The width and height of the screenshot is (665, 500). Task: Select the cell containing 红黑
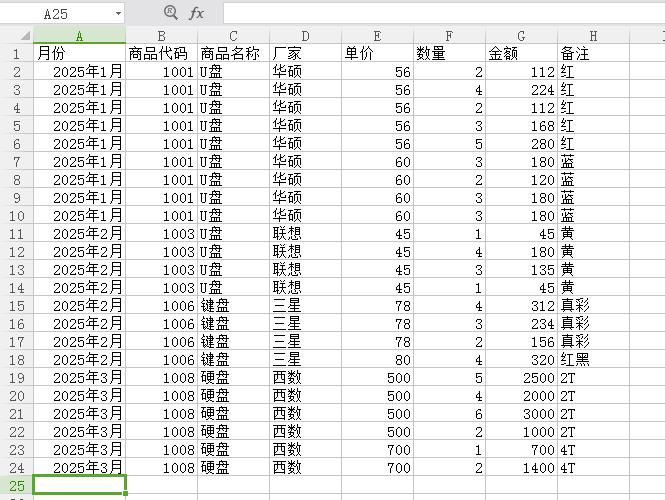tap(593, 359)
